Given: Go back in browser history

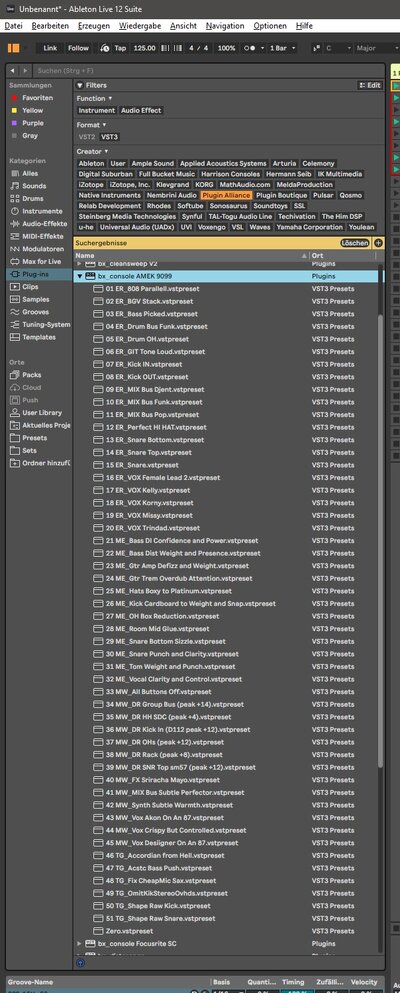Looking at the screenshot, I should coord(13,71).
